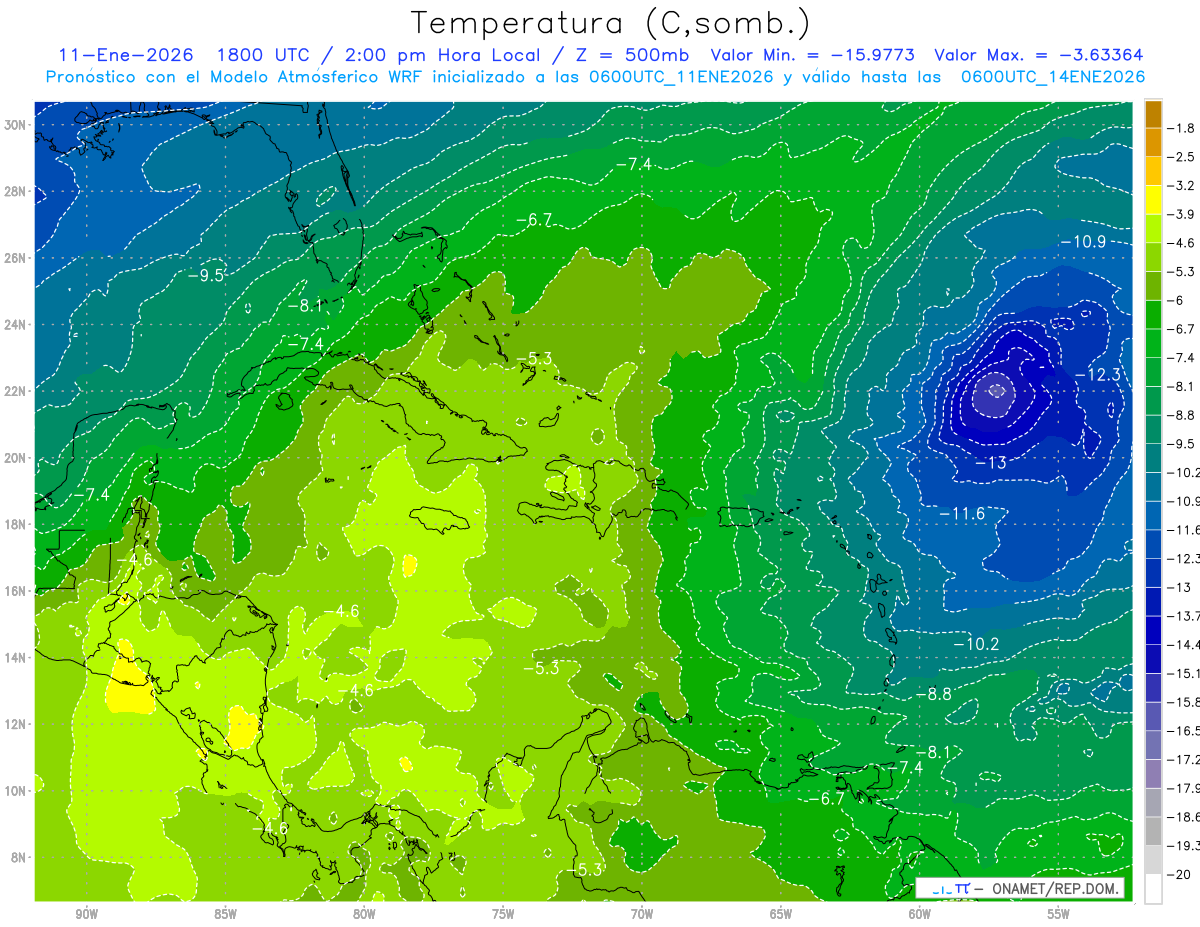1200x927 pixels.
Task: Click the '70W' longitude axis label
Action: [x=642, y=914]
